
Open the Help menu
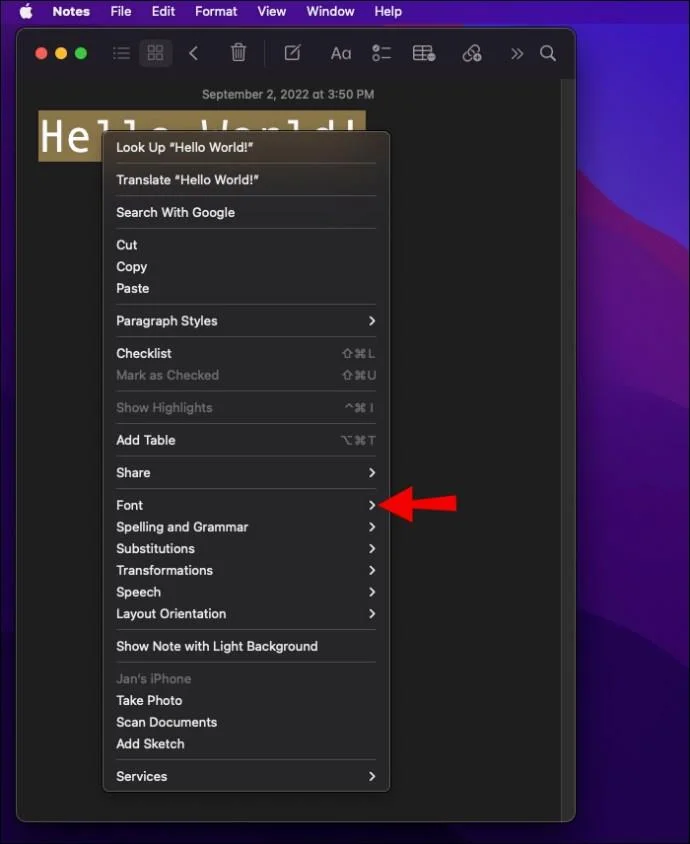[x=388, y=11]
